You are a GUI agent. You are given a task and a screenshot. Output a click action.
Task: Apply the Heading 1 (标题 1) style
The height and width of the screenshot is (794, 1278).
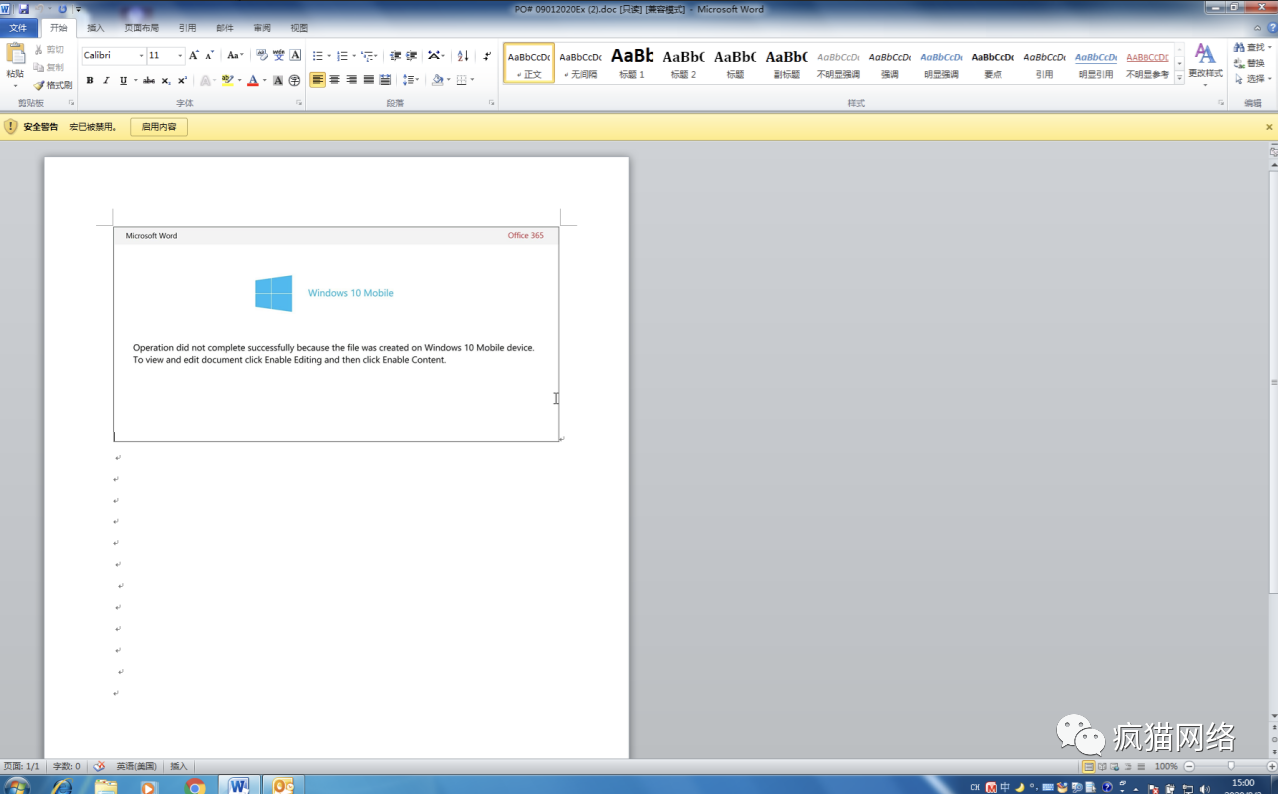(x=632, y=62)
